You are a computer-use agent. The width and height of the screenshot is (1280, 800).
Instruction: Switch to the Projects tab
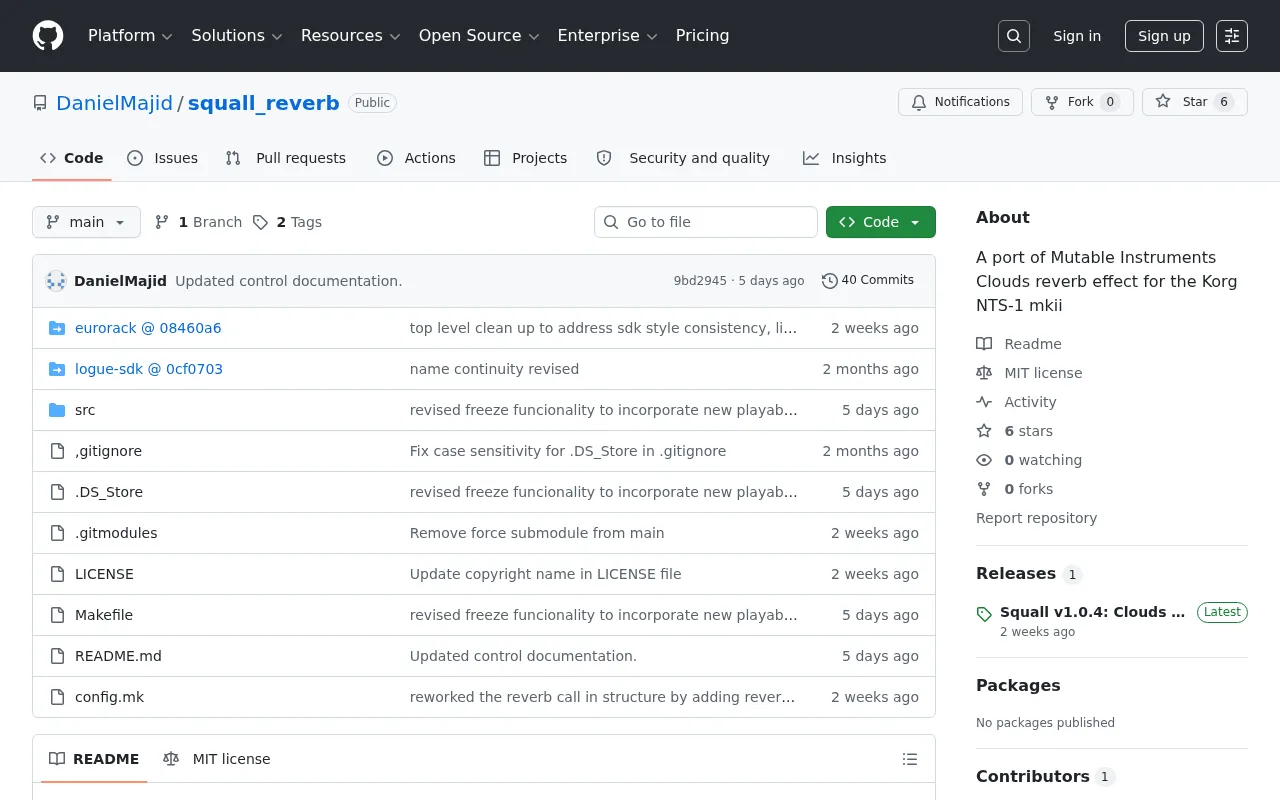pos(525,158)
